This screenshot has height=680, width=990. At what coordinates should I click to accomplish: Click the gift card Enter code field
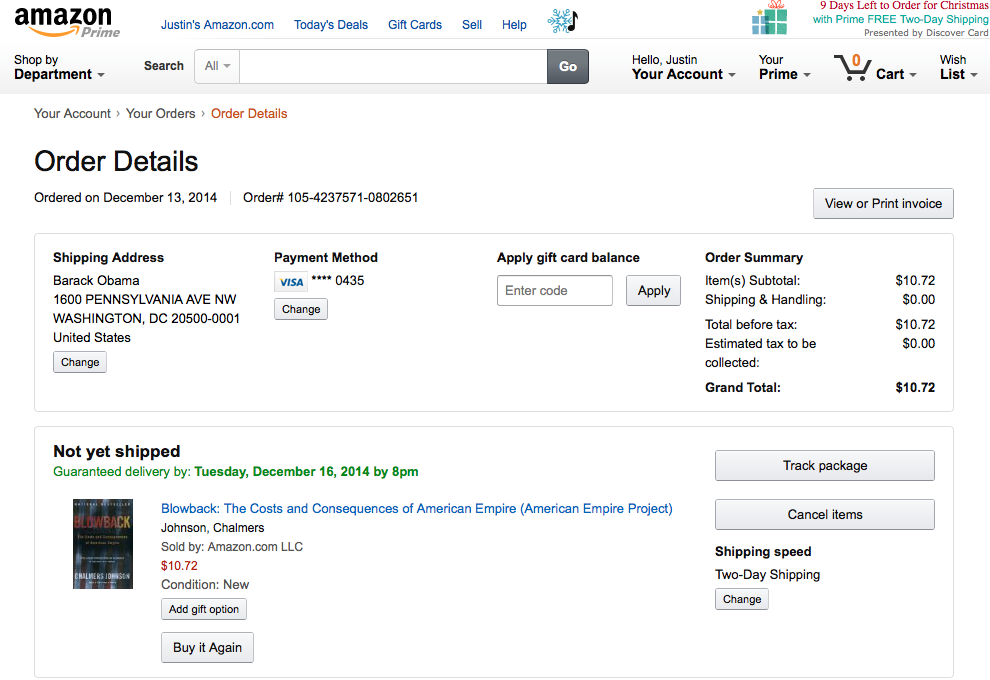point(555,290)
